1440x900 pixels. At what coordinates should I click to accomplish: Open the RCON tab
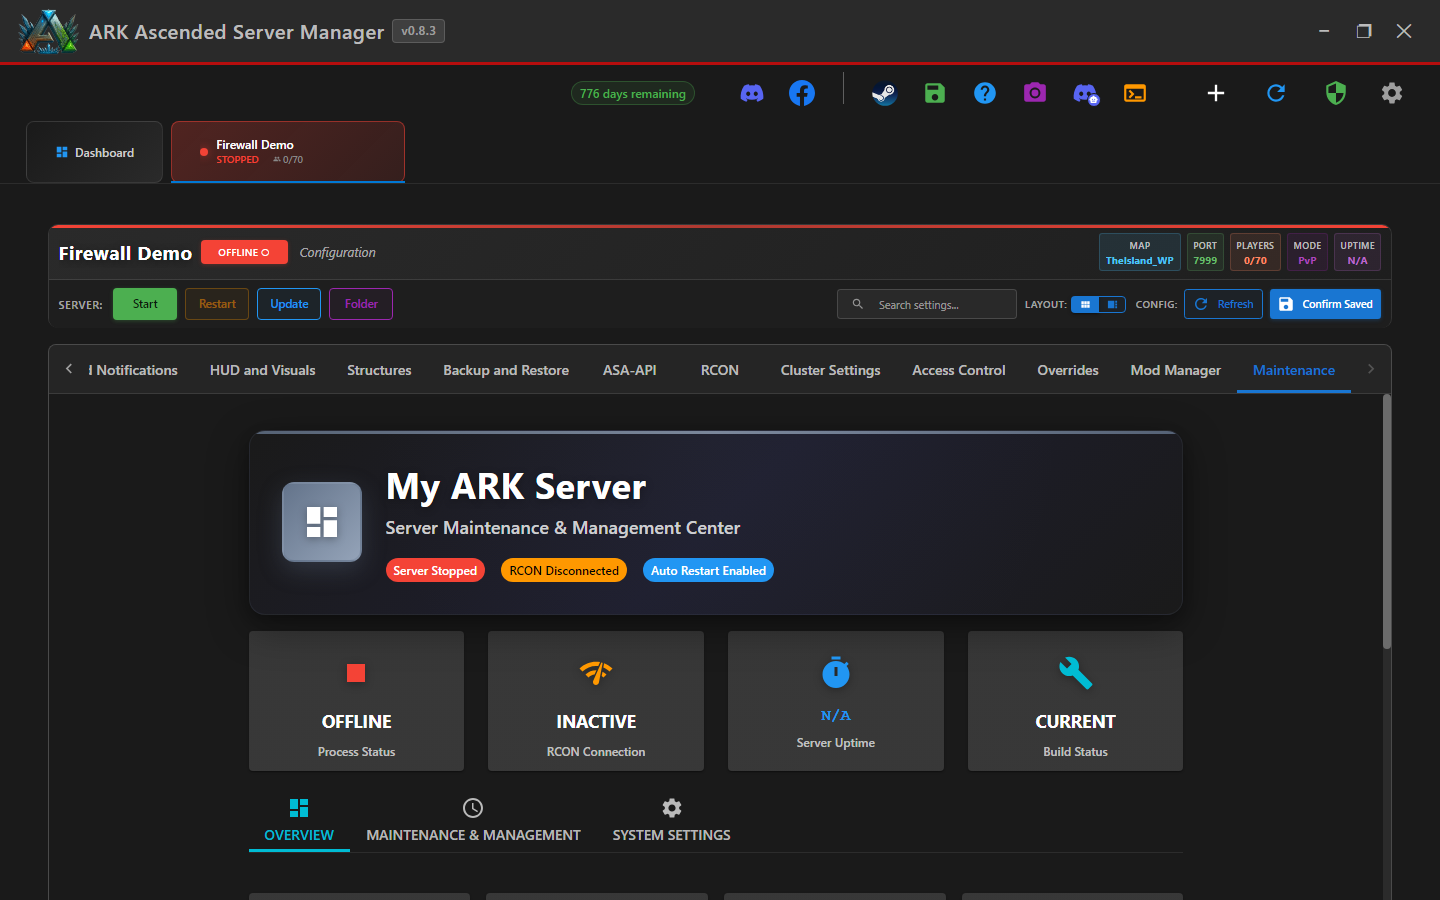click(x=720, y=370)
